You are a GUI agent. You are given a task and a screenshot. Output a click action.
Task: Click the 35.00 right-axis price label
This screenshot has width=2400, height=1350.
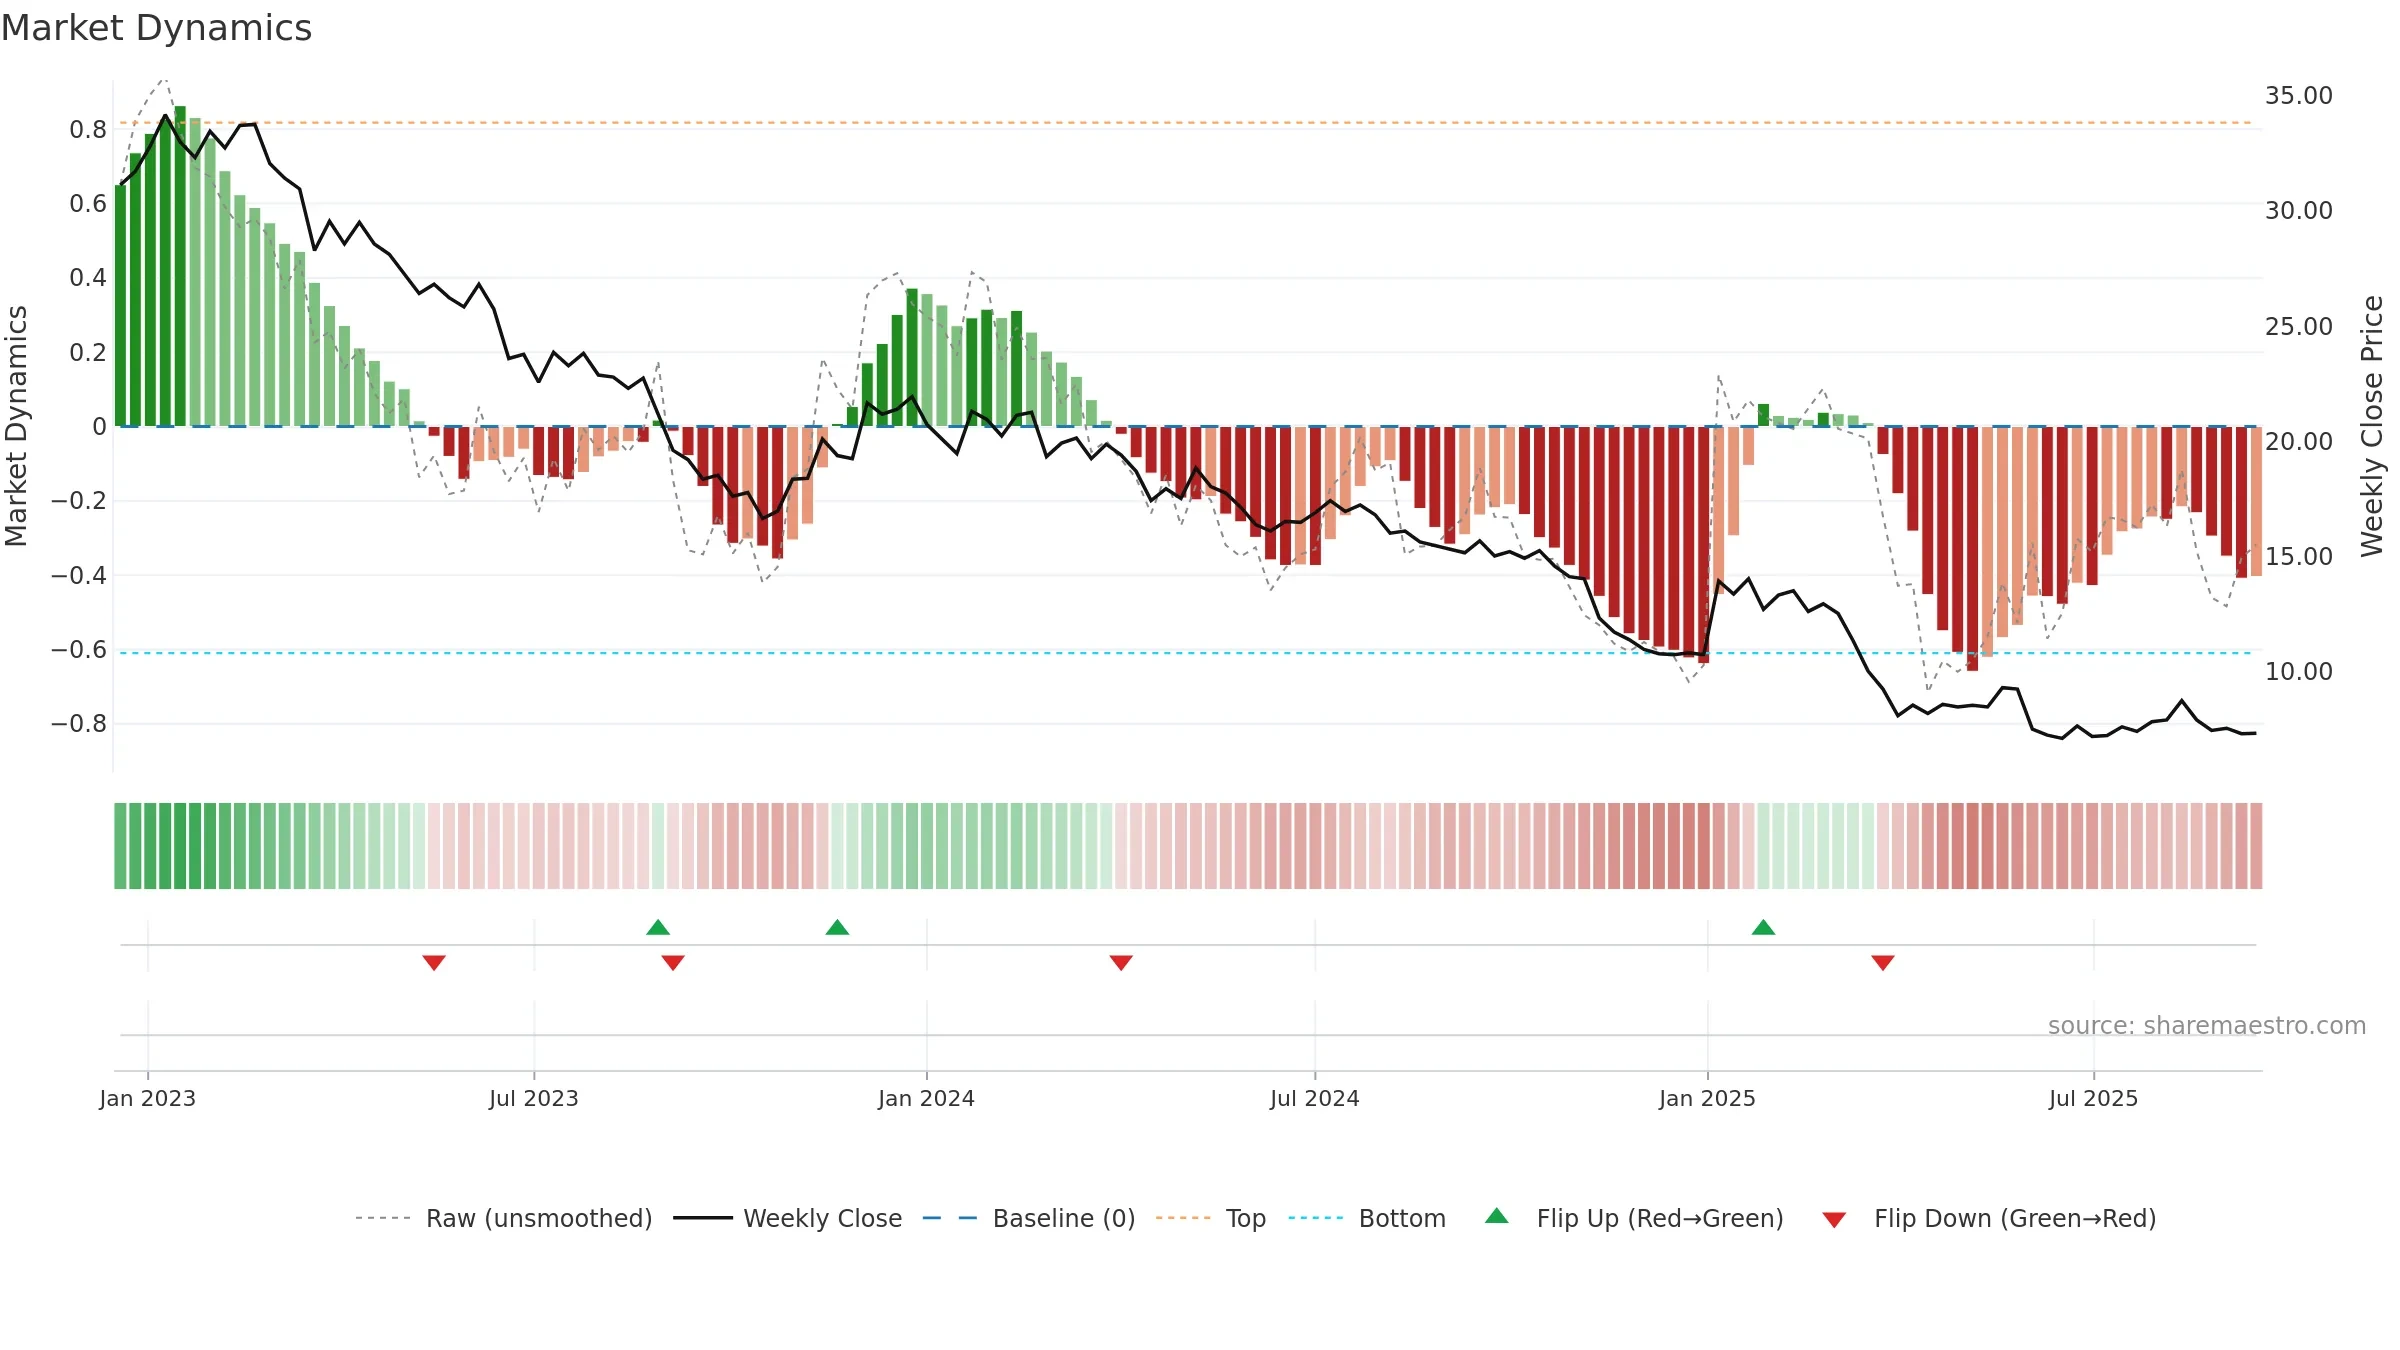tap(2299, 95)
